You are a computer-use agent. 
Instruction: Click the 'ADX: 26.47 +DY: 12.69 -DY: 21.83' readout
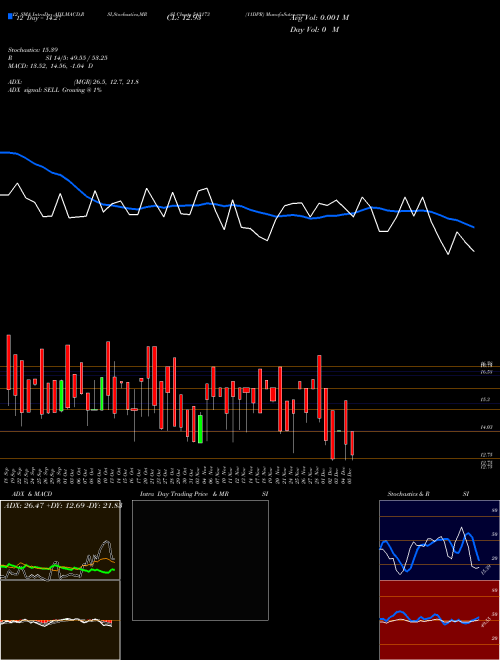[63, 505]
